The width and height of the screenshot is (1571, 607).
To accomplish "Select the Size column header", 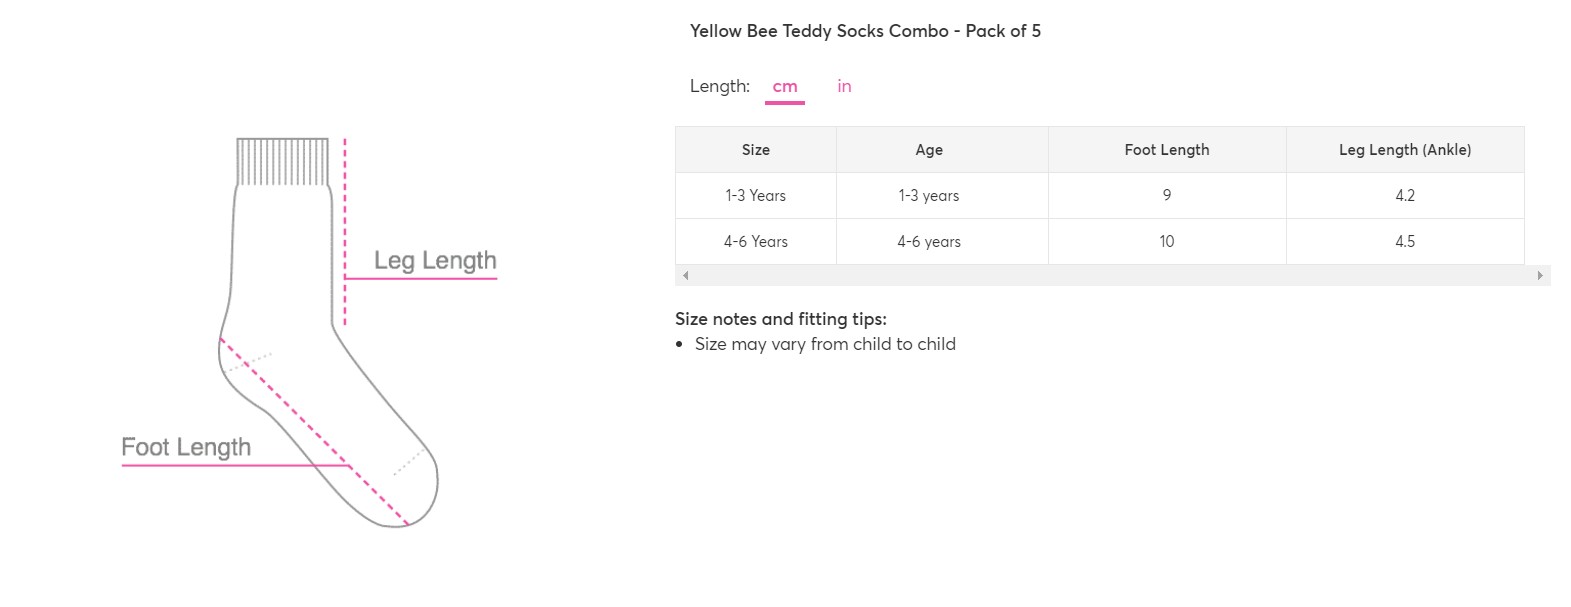I will tap(756, 150).
